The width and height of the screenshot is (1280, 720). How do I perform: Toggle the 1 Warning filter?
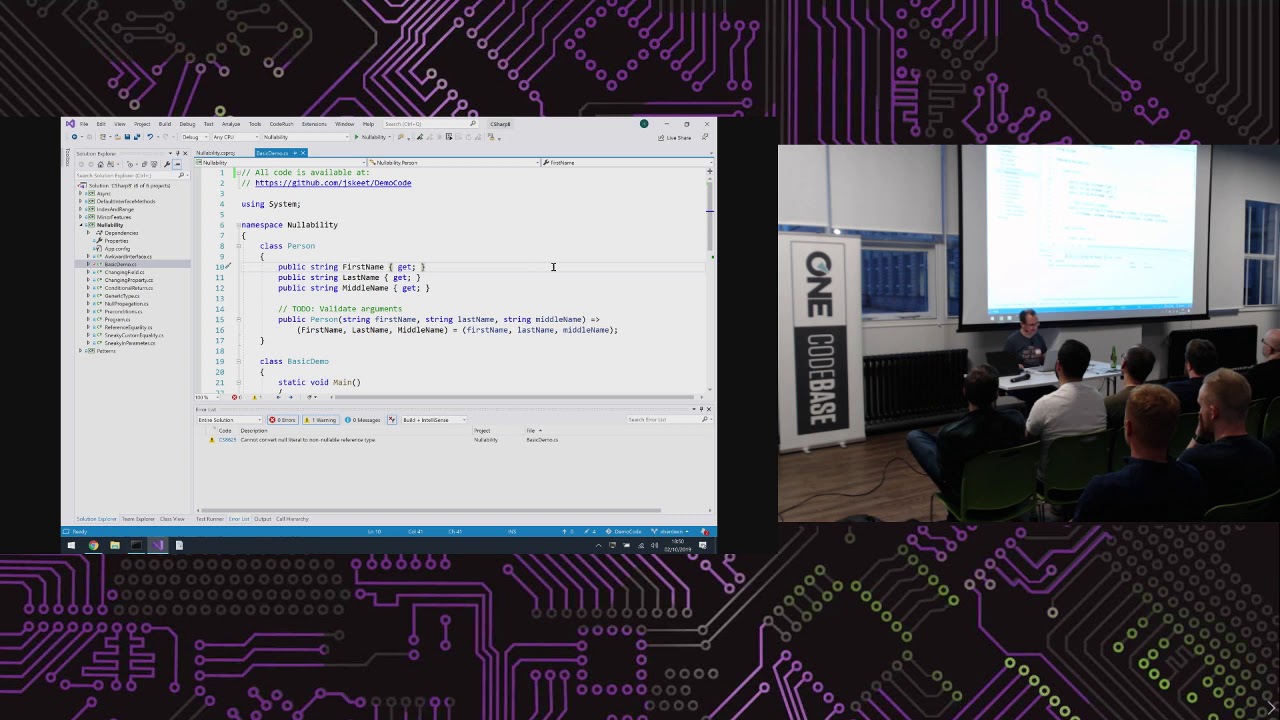pyautogui.click(x=320, y=420)
